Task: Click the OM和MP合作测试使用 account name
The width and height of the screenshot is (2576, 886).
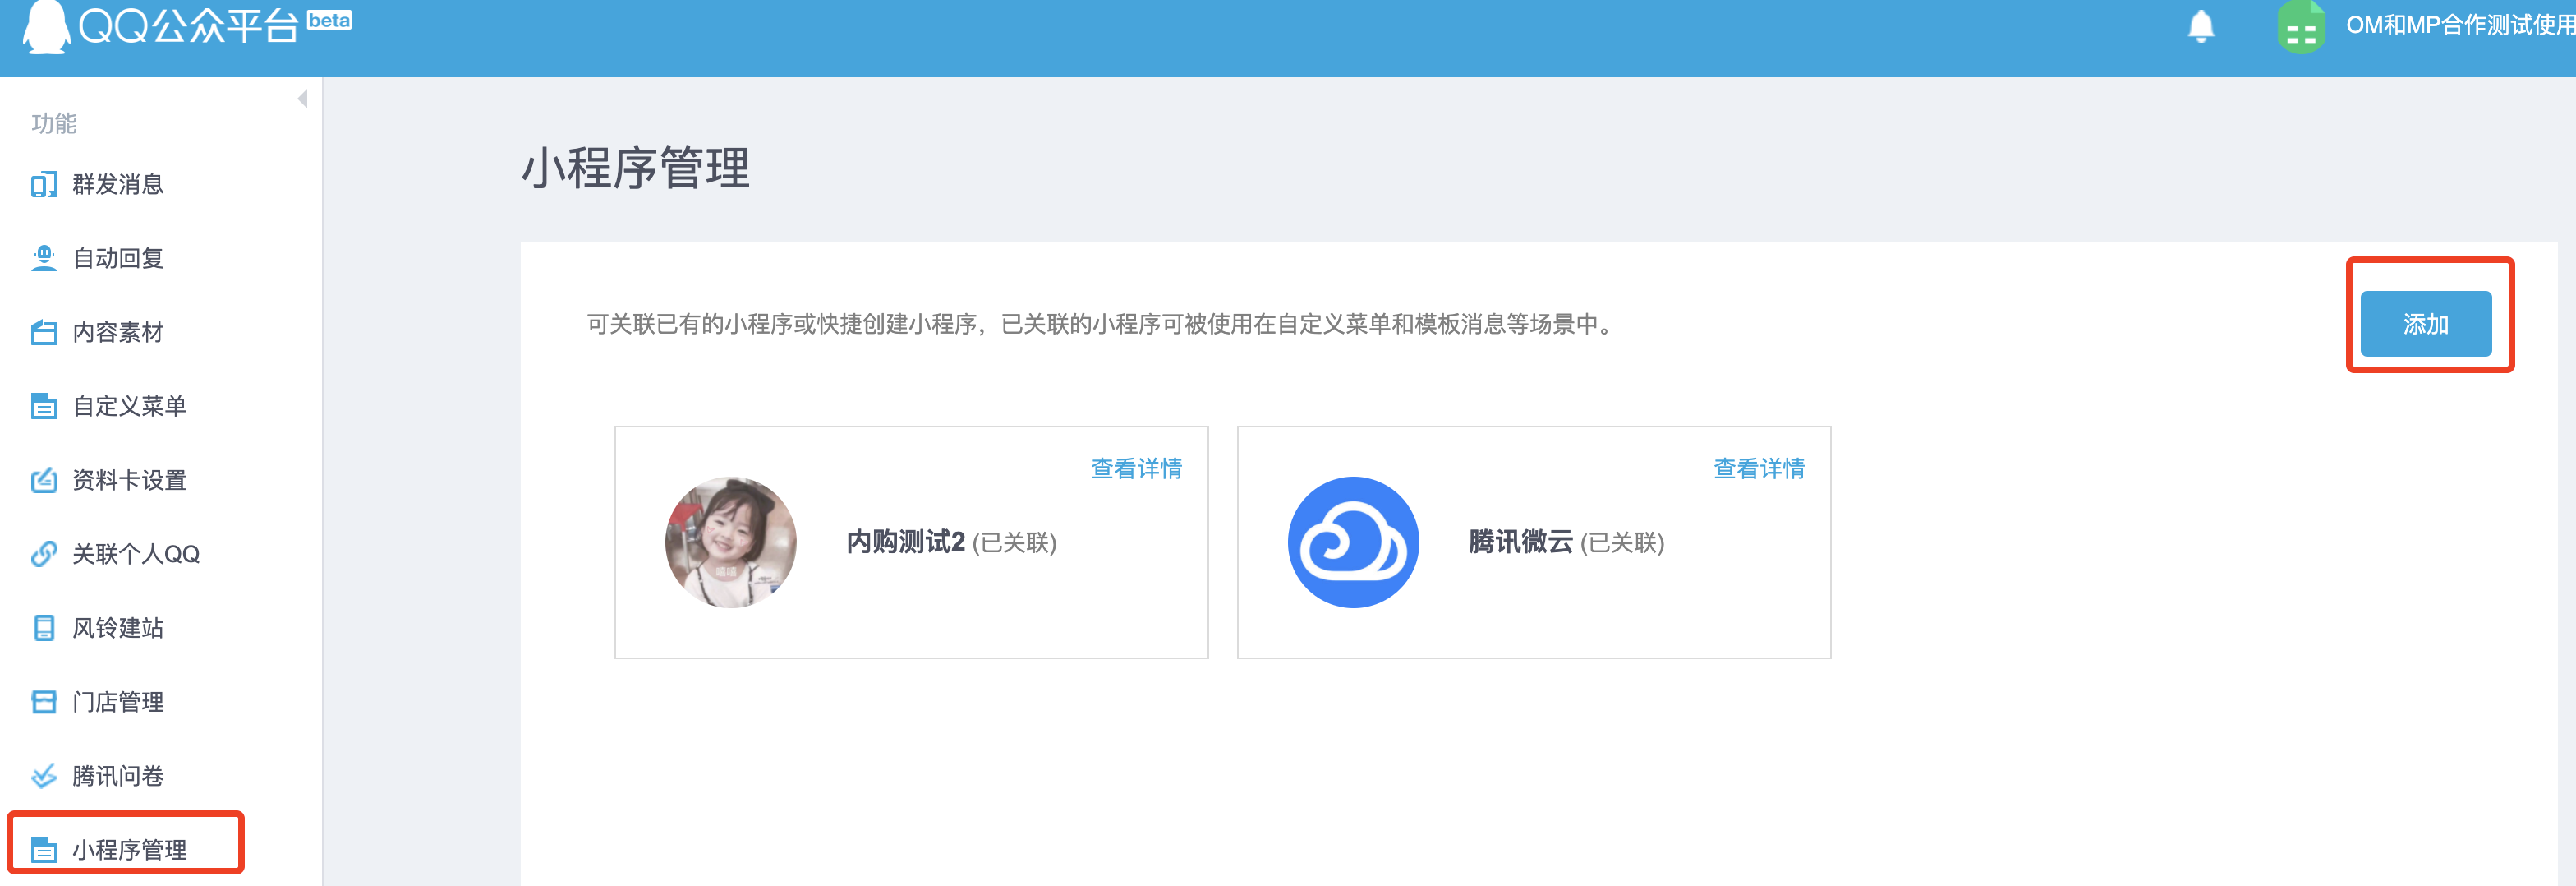Action: 2460,26
